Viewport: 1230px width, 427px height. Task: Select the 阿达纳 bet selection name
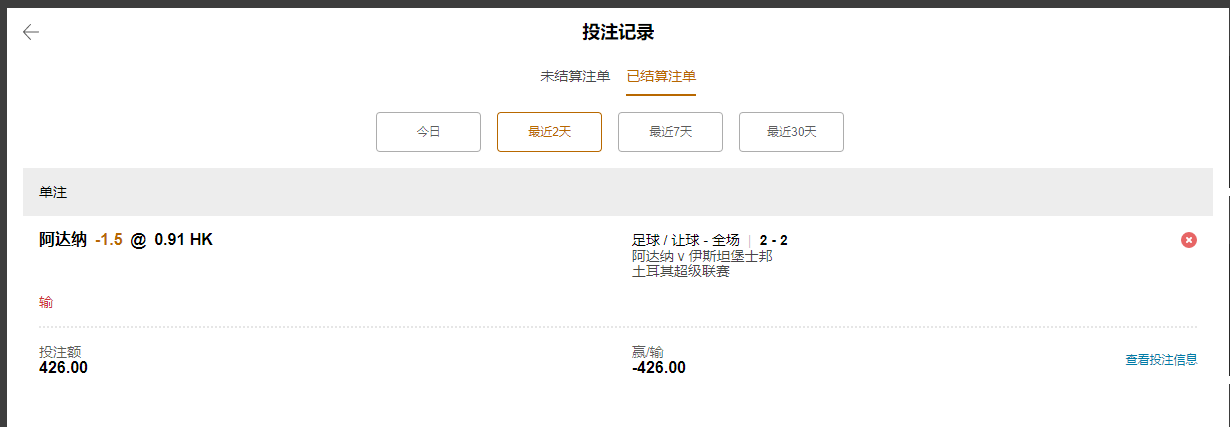click(63, 240)
